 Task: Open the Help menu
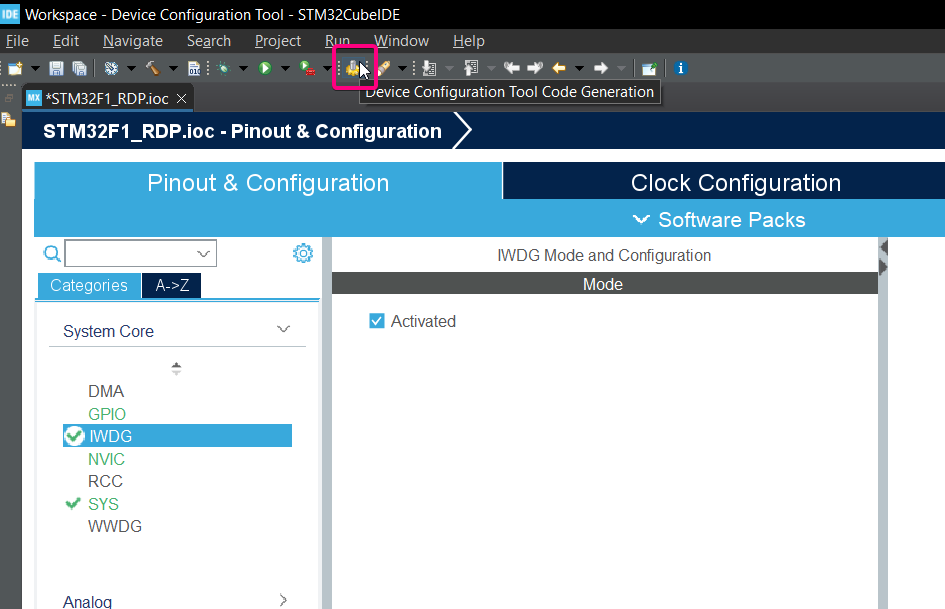pyautogui.click(x=468, y=41)
